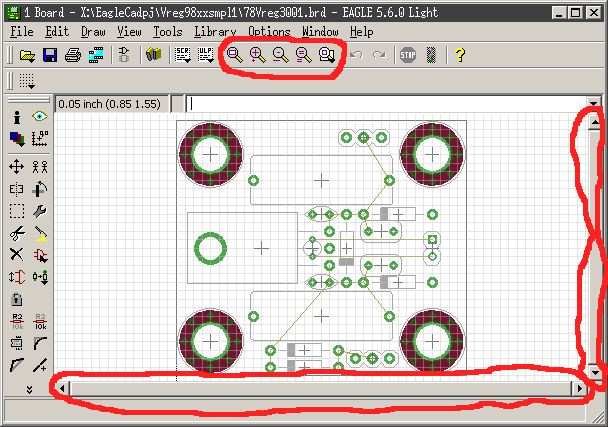
Task: Click the traffic light Go icon
Action: [x=431, y=55]
